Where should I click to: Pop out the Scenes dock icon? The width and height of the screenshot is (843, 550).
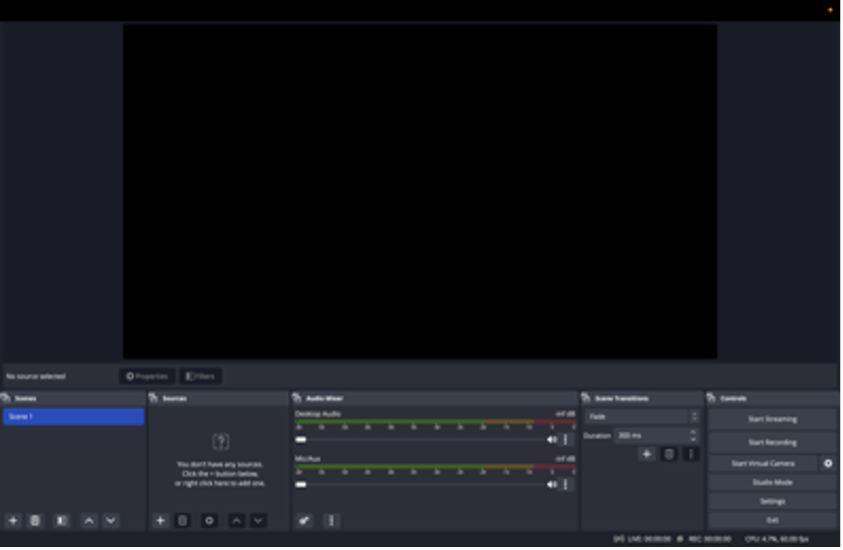[6, 399]
